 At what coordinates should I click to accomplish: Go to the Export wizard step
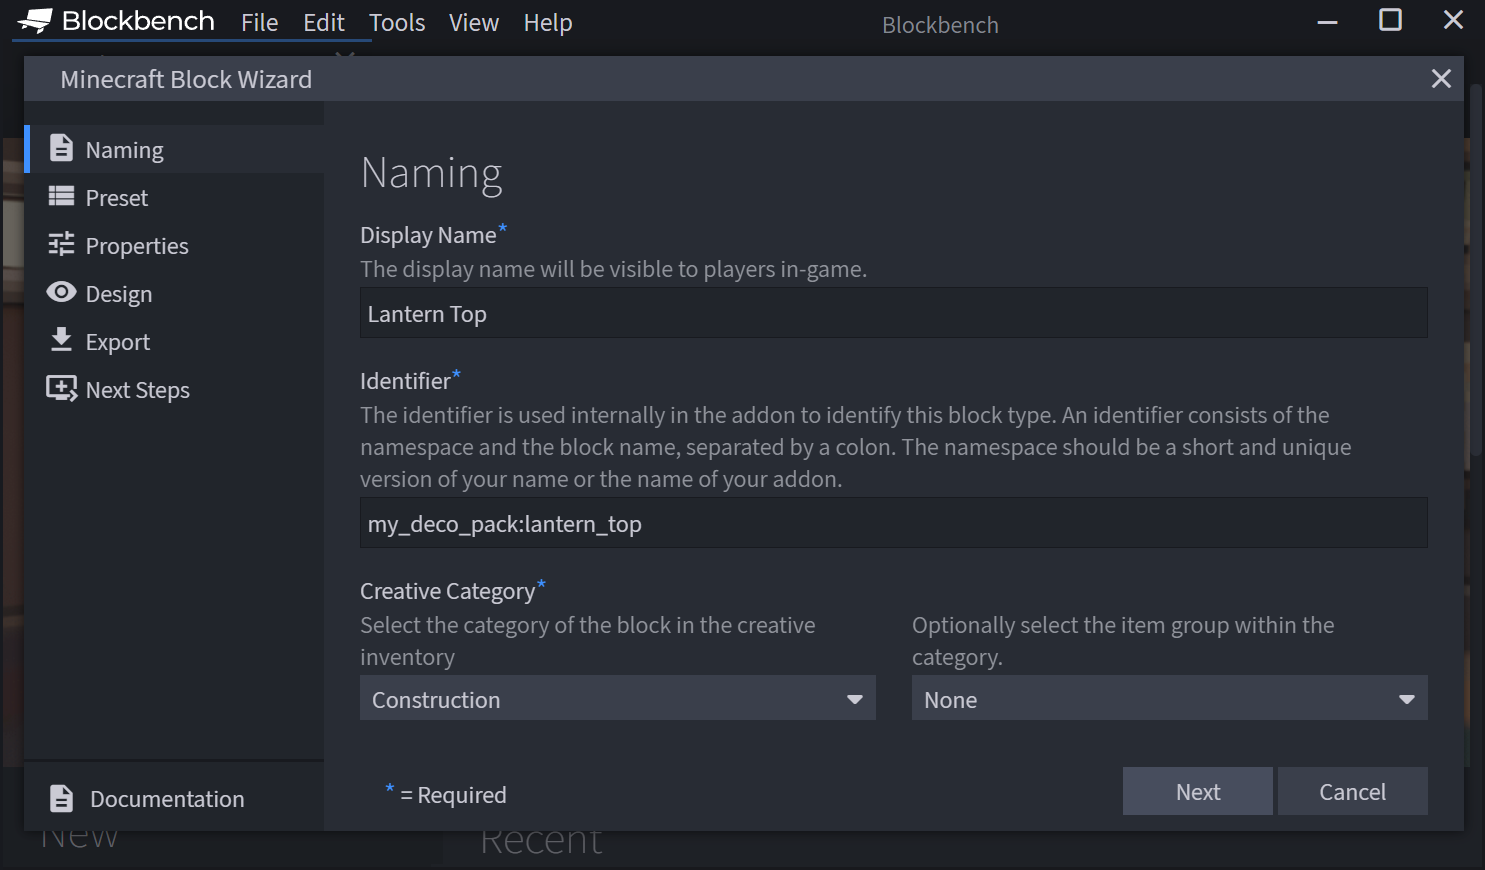pyautogui.click(x=174, y=341)
